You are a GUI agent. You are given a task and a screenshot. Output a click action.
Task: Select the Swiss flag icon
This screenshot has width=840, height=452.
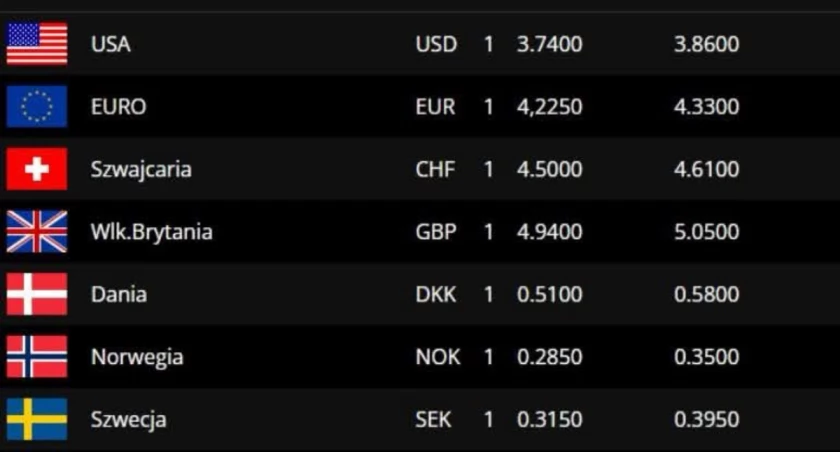click(x=37, y=169)
